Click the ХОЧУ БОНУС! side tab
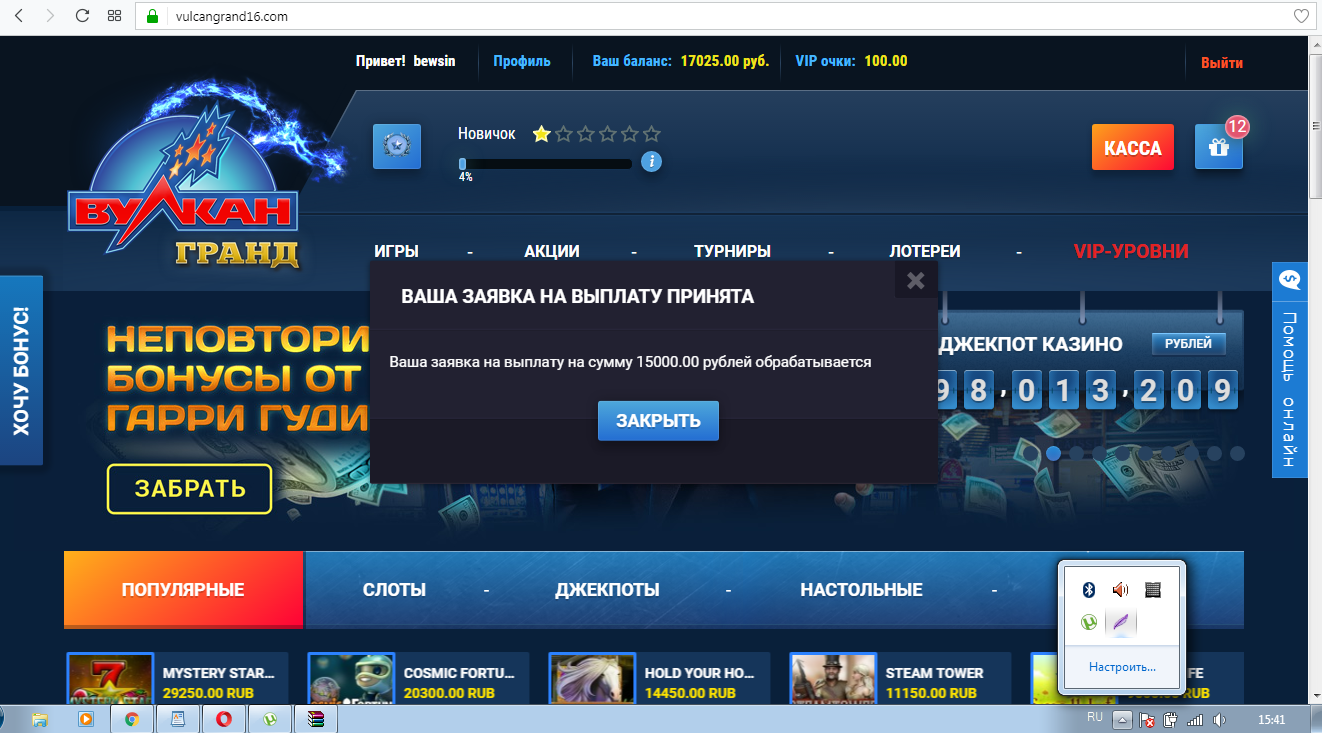The width and height of the screenshot is (1322, 733). tap(21, 370)
